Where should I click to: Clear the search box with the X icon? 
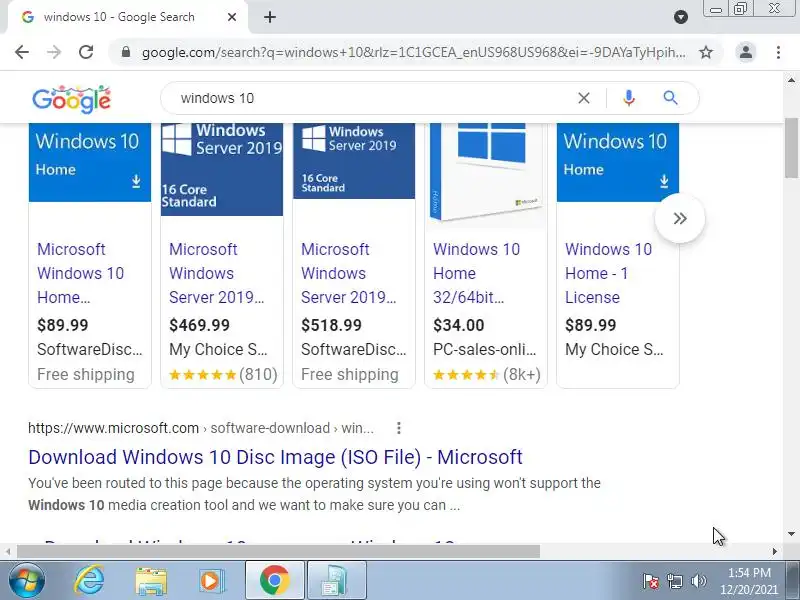pos(584,98)
